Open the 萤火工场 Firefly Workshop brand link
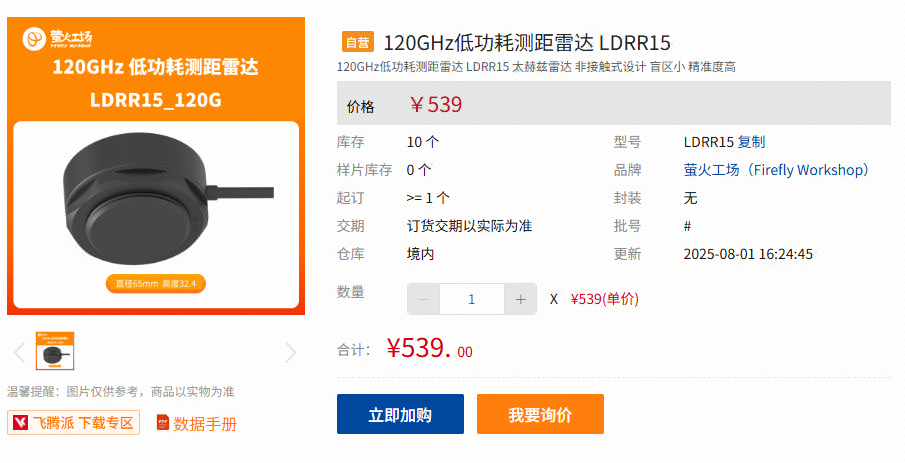 pos(776,170)
